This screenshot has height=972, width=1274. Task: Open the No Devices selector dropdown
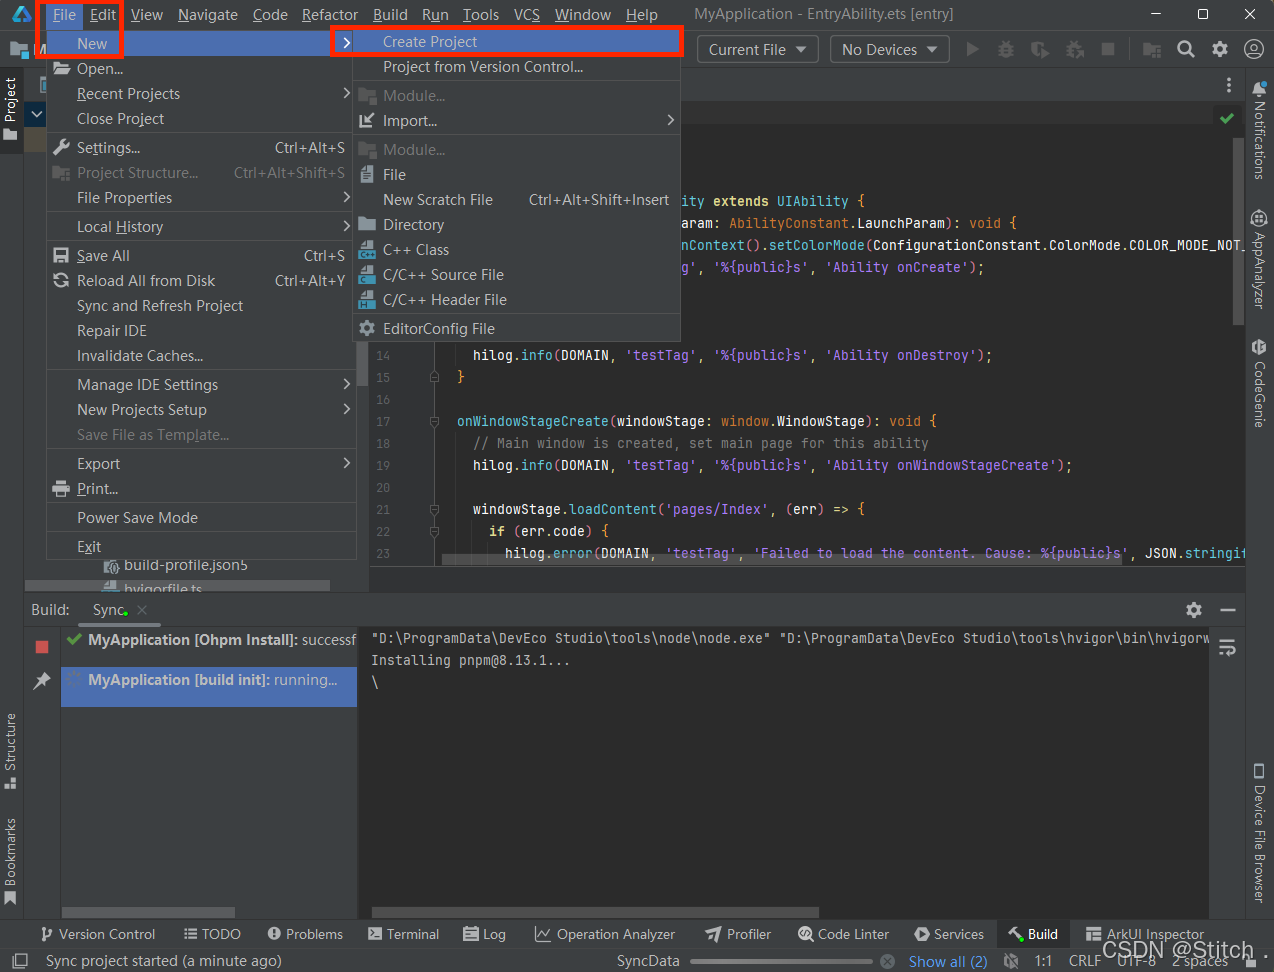[x=889, y=50]
